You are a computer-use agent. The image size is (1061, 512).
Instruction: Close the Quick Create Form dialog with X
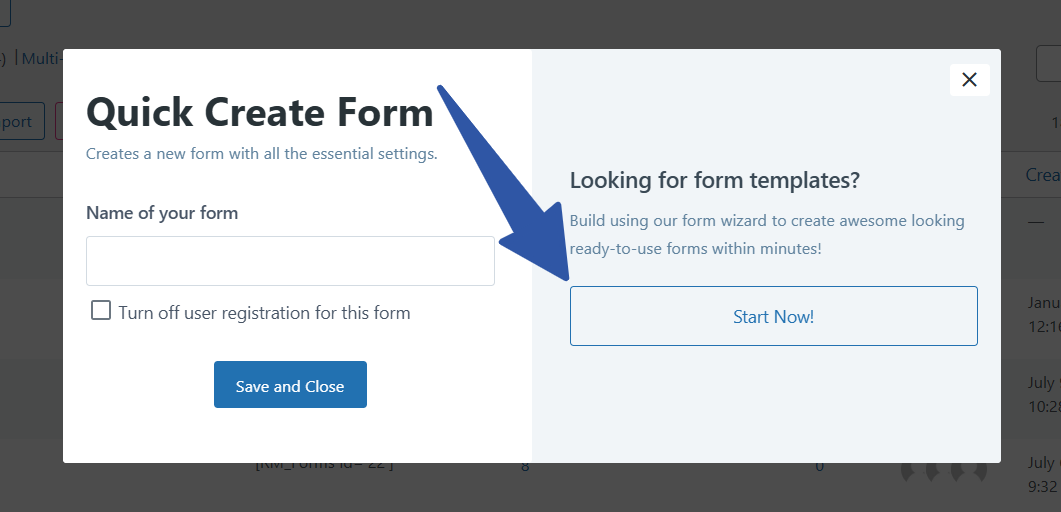tap(969, 80)
